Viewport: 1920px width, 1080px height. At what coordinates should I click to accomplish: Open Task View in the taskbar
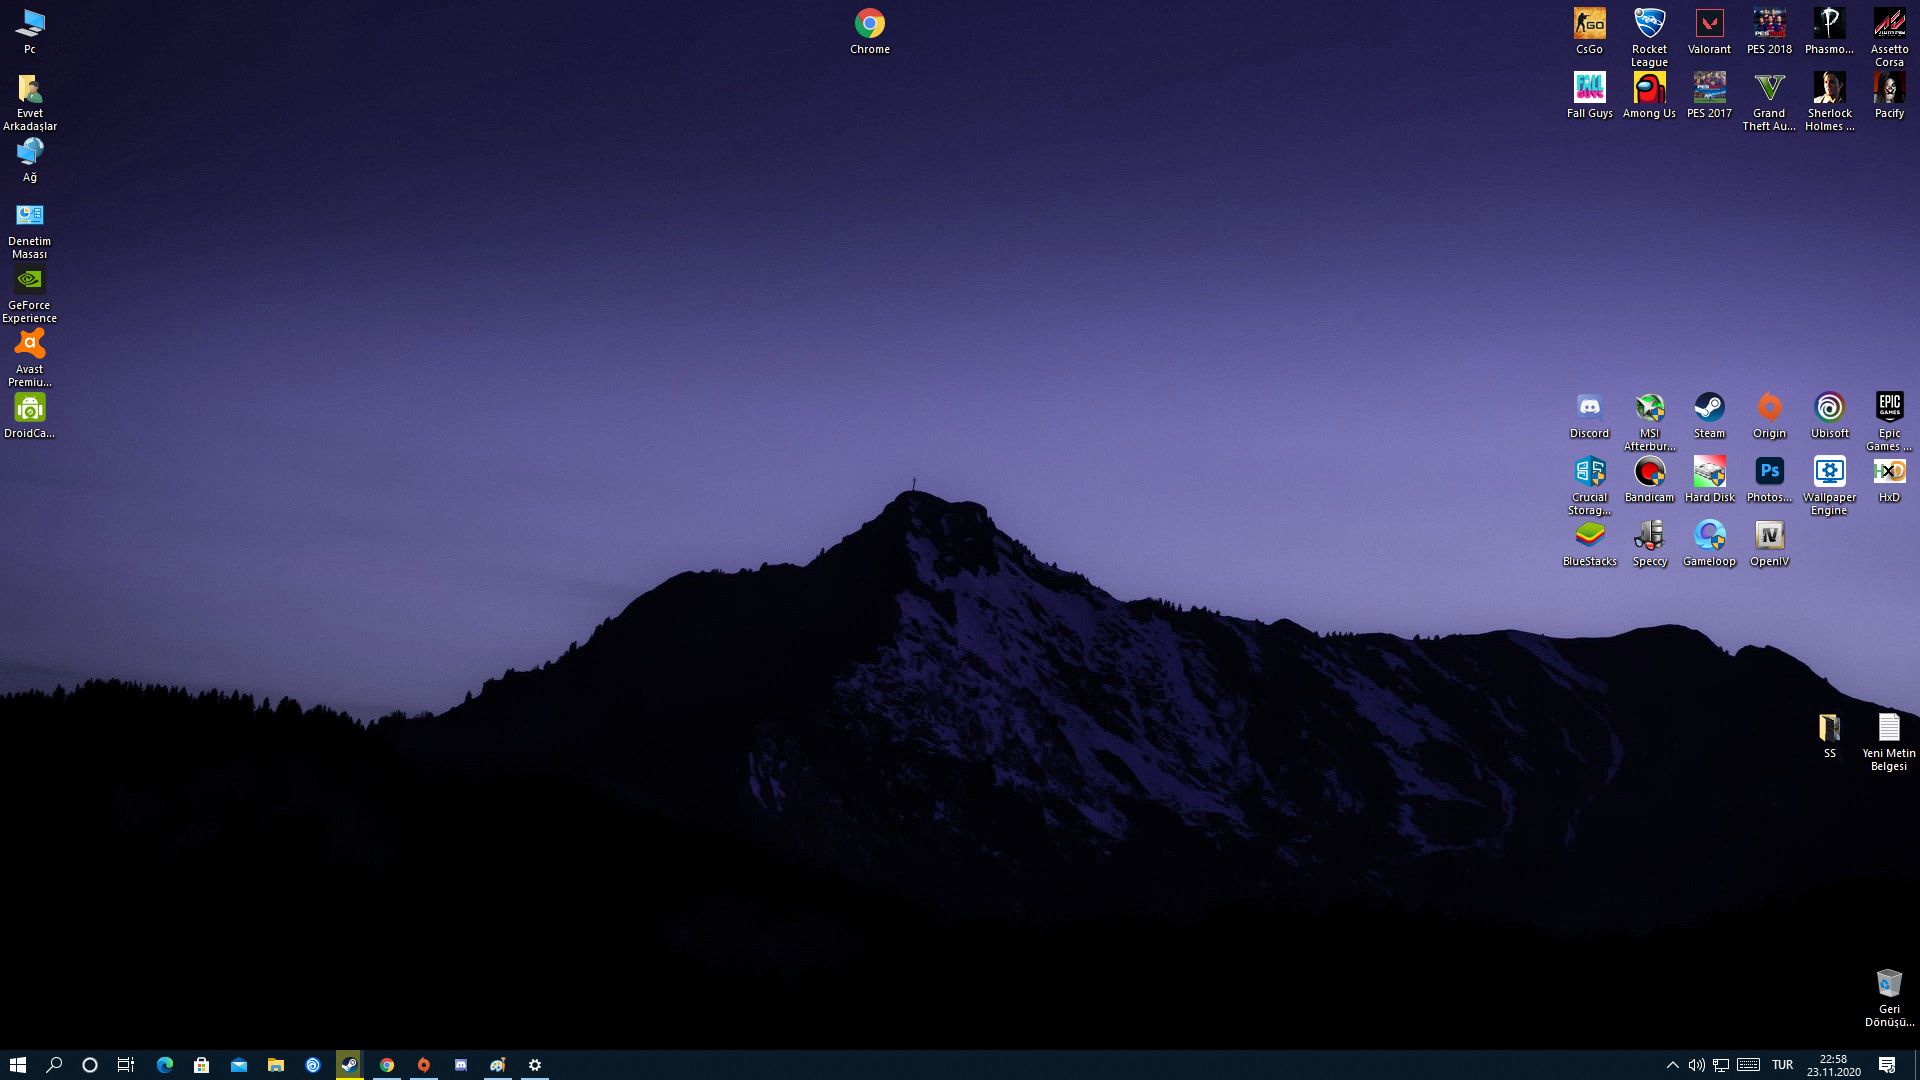126,1065
